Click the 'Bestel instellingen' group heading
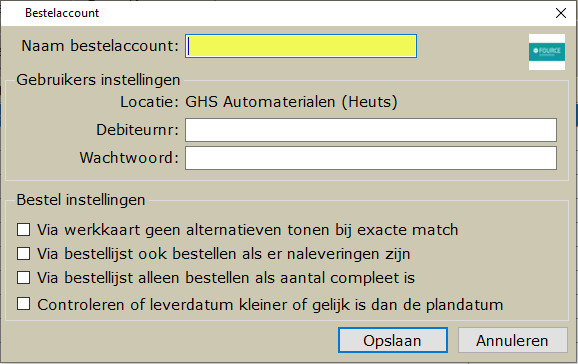The width and height of the screenshot is (578, 364). [81, 200]
